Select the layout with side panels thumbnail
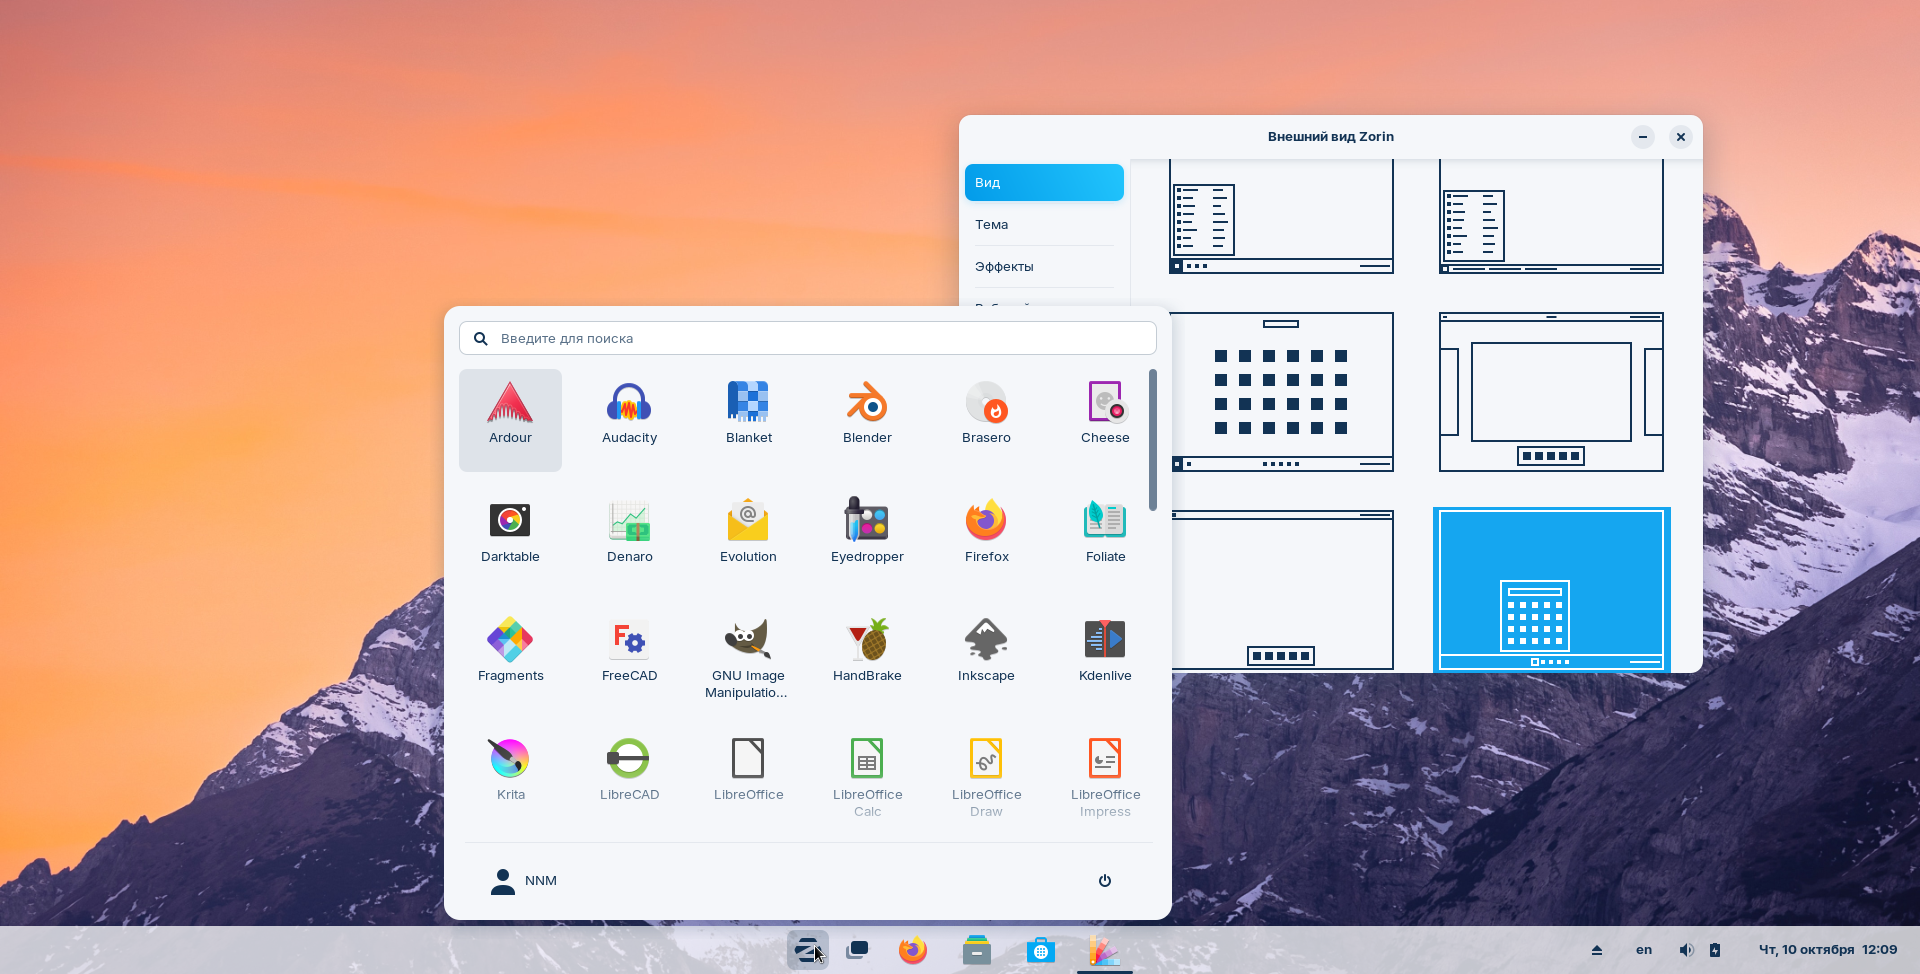The width and height of the screenshot is (1920, 974). [x=1551, y=392]
